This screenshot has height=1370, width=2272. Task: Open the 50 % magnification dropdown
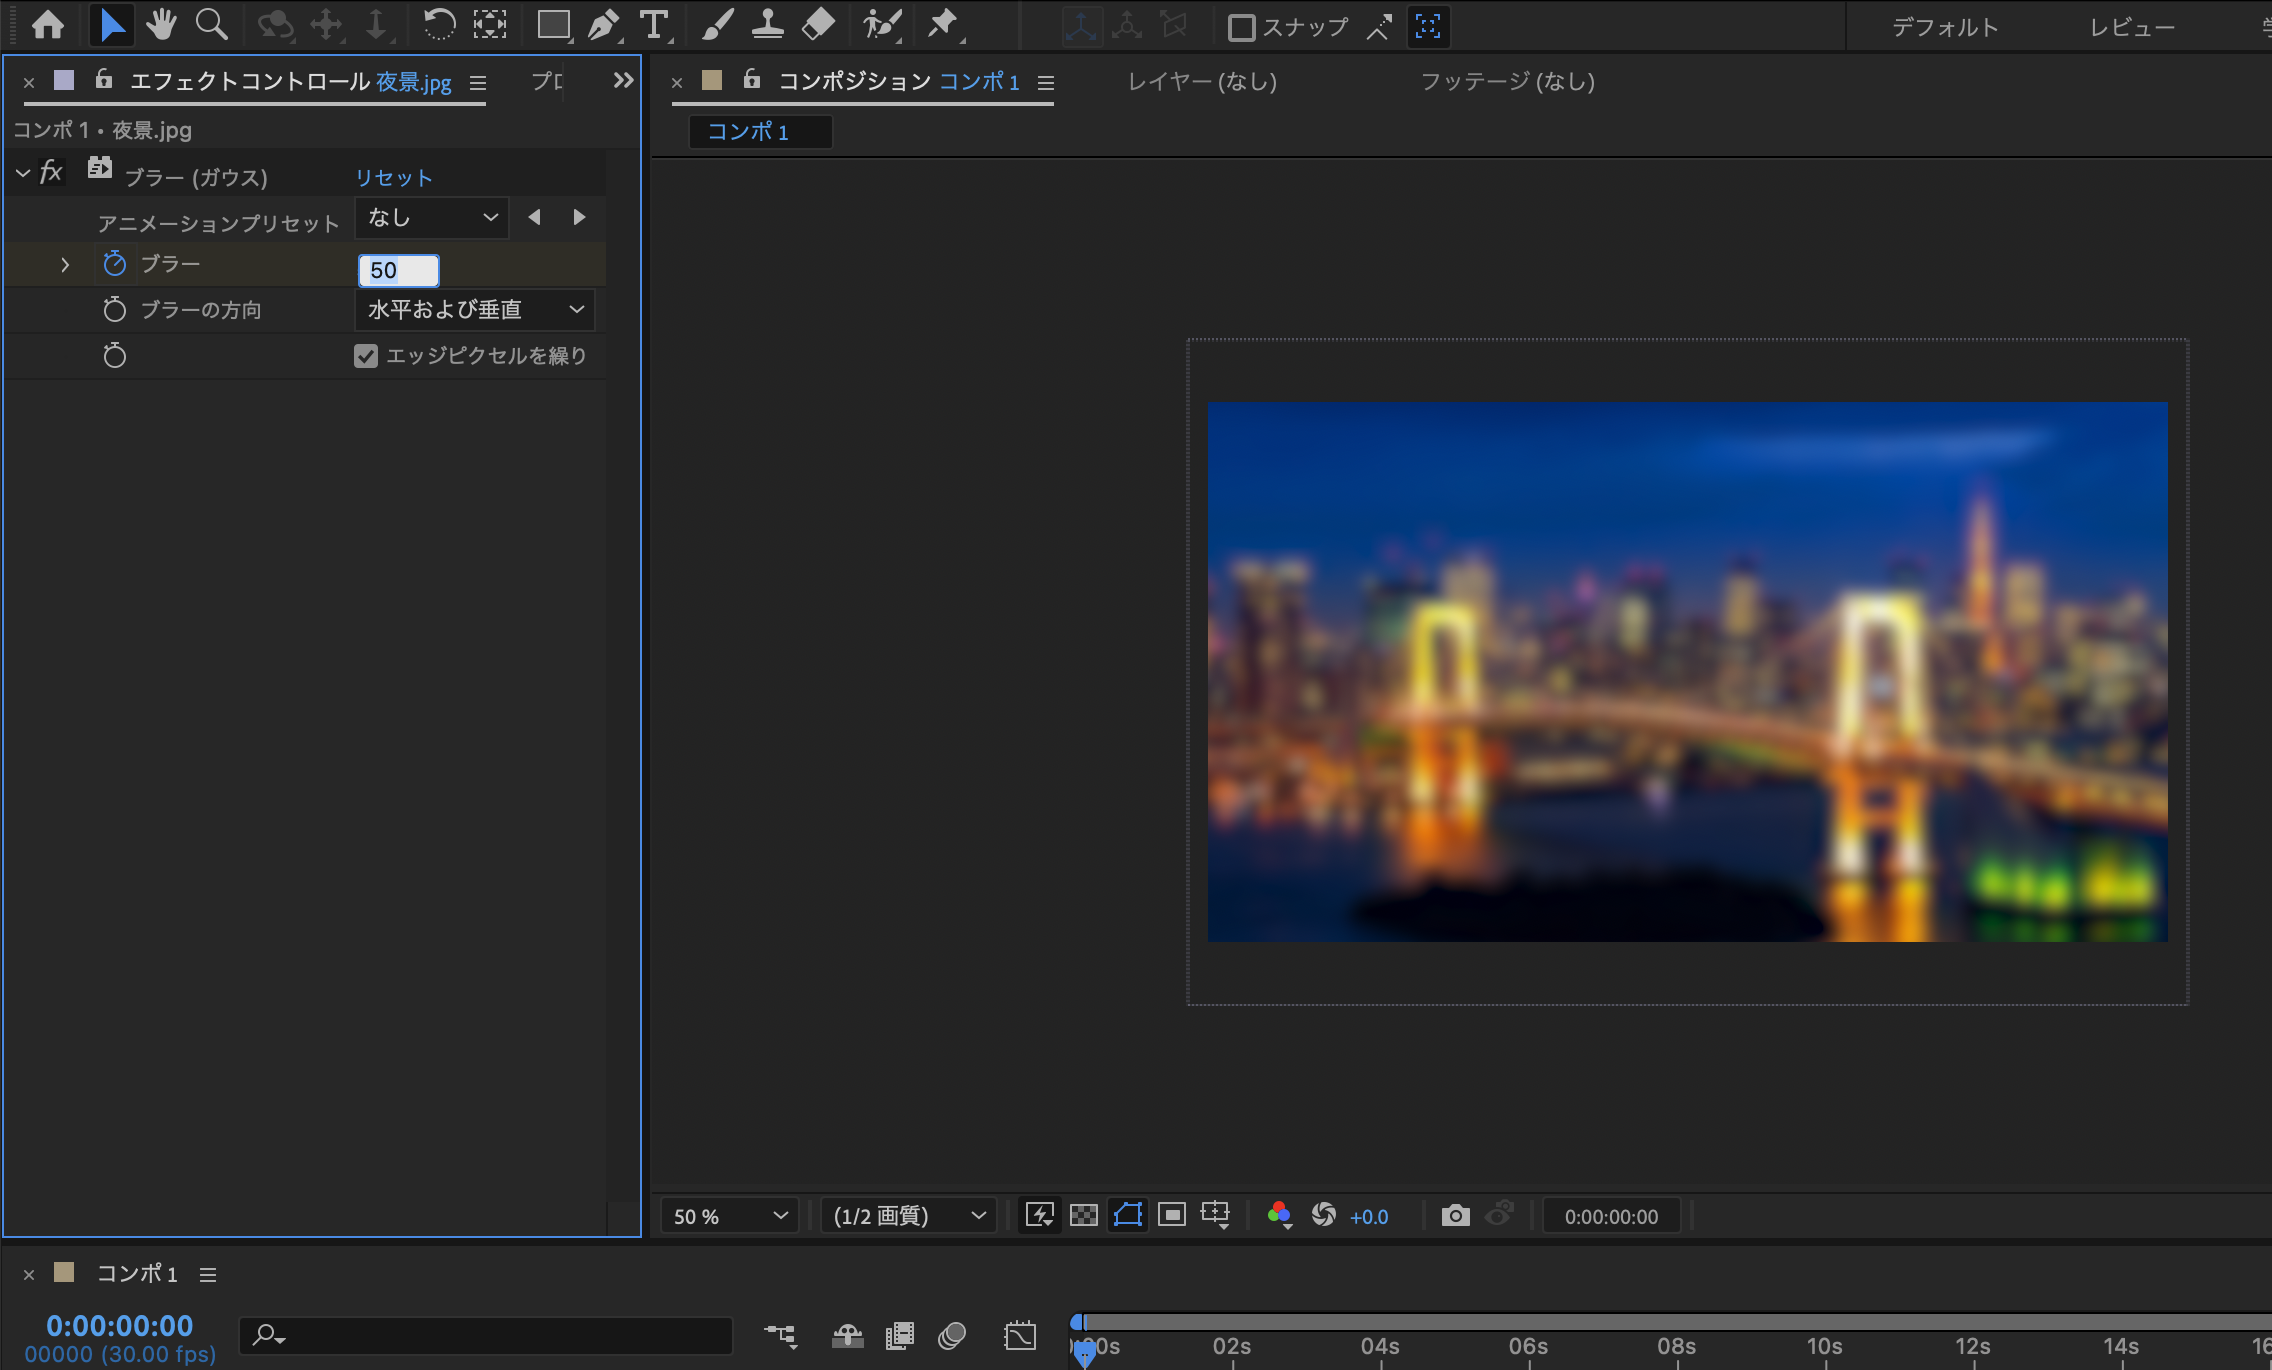point(730,1216)
